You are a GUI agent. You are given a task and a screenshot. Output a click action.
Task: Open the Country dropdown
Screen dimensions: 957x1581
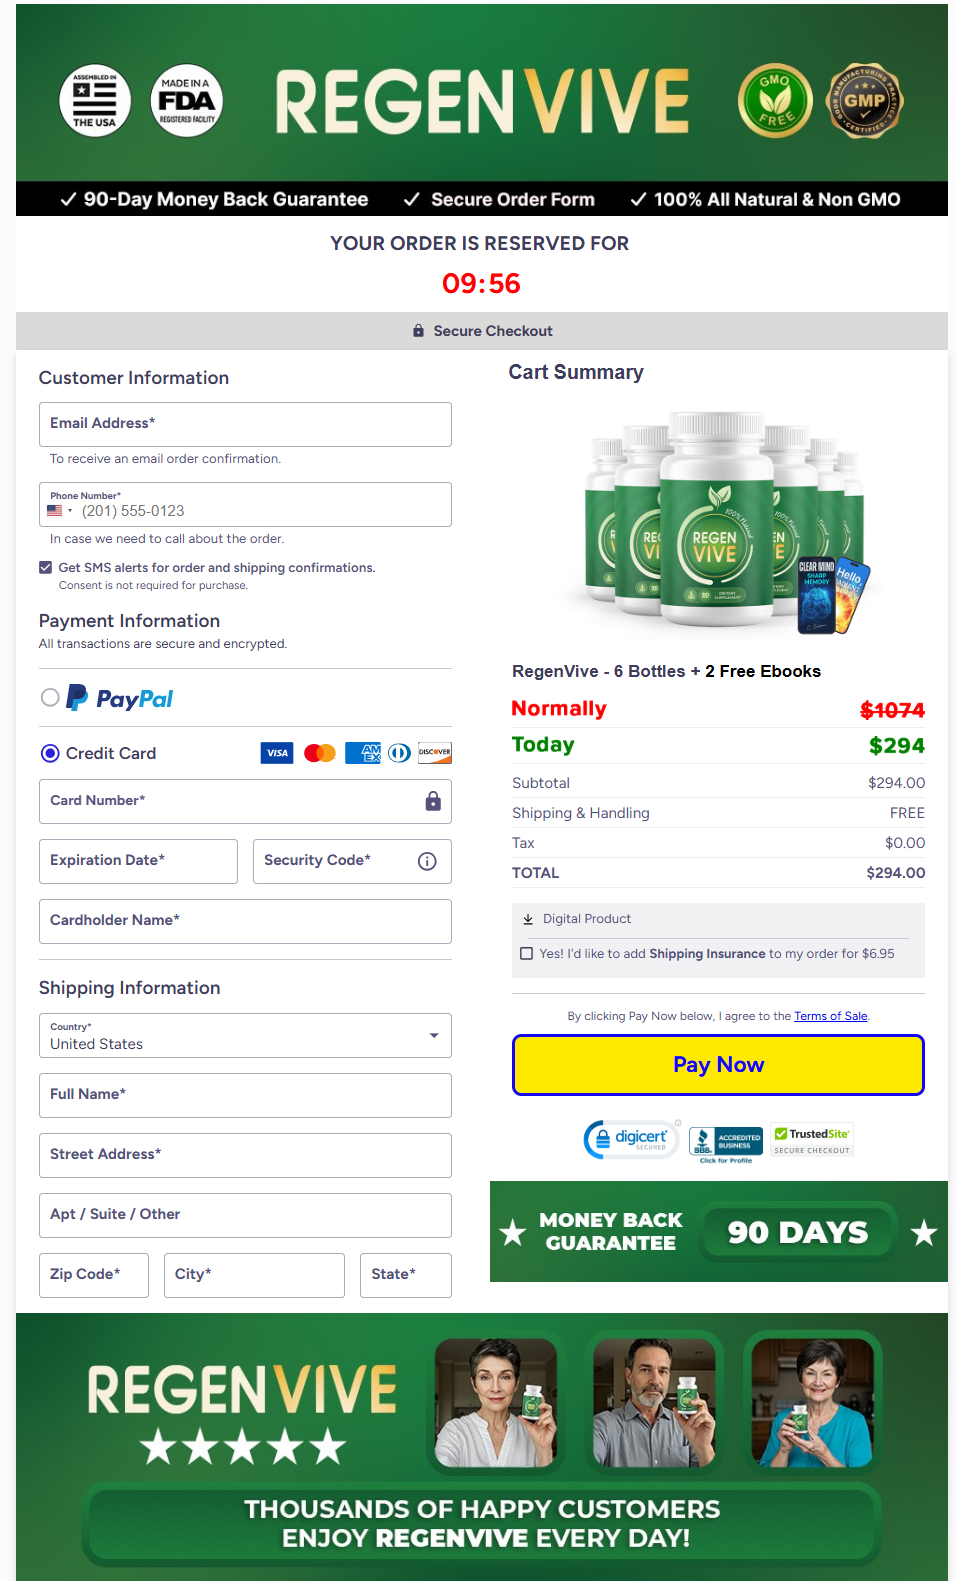(245, 1036)
